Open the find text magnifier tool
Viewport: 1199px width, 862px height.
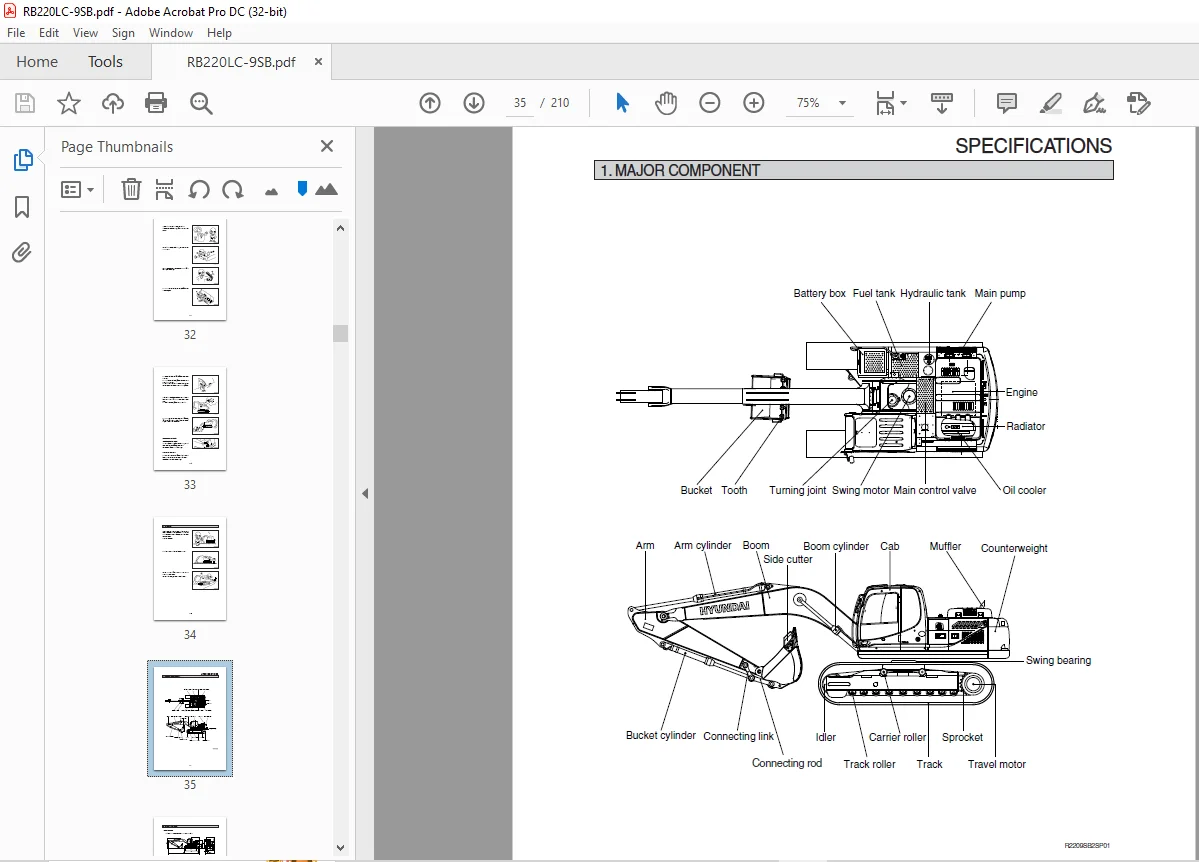coord(201,103)
